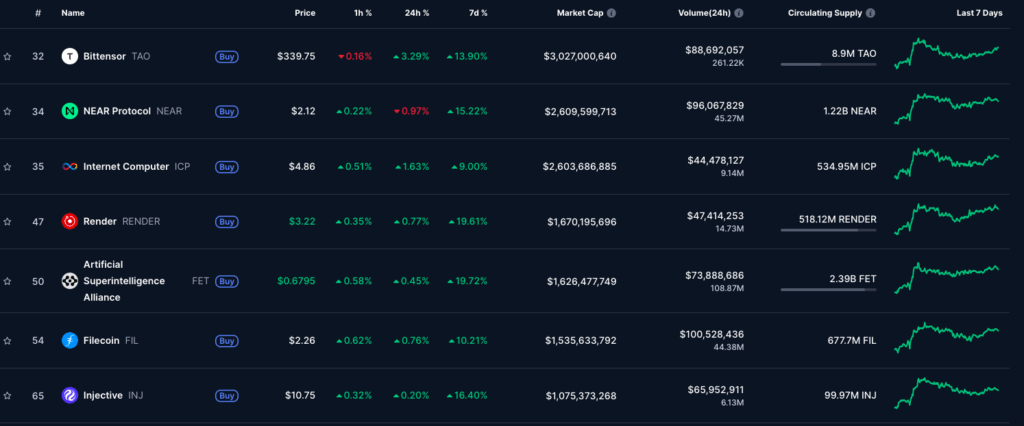Screen dimensions: 1024x426
Task: Click FET circulating supply progress bar
Action: pos(829,289)
